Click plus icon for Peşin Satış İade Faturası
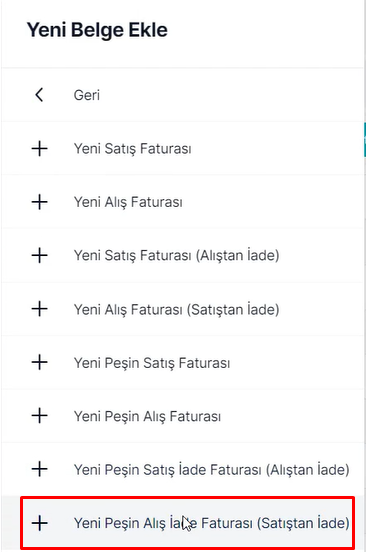 (x=39, y=469)
